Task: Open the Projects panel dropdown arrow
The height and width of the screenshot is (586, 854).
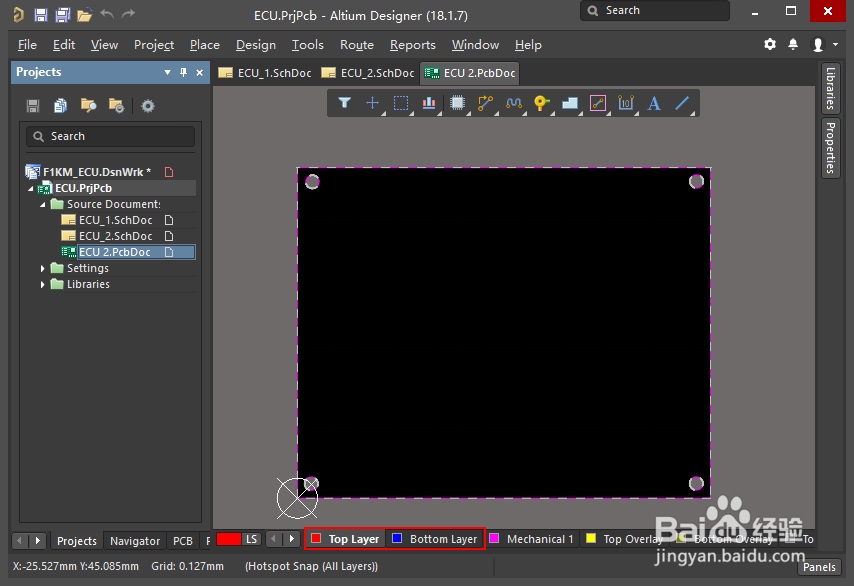Action: pos(167,72)
